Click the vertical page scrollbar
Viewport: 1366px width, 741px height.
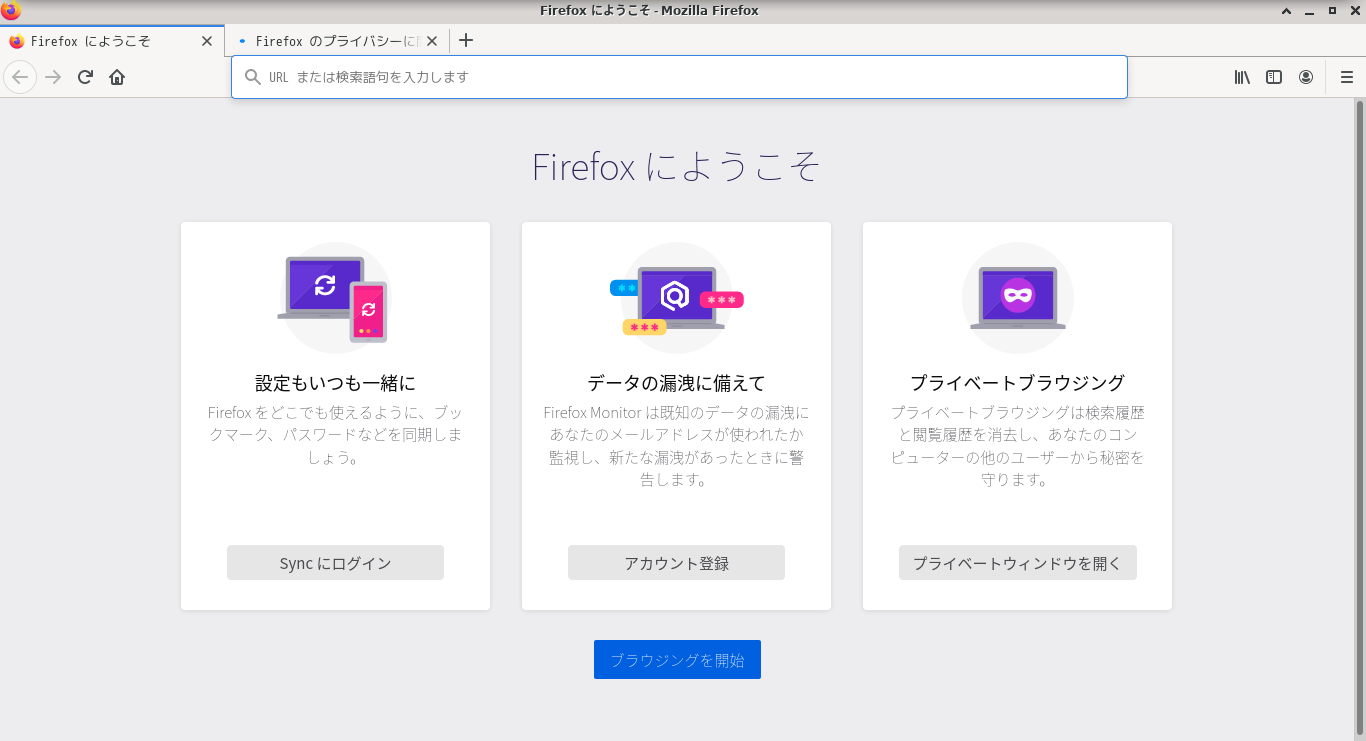pyautogui.click(x=1359, y=420)
